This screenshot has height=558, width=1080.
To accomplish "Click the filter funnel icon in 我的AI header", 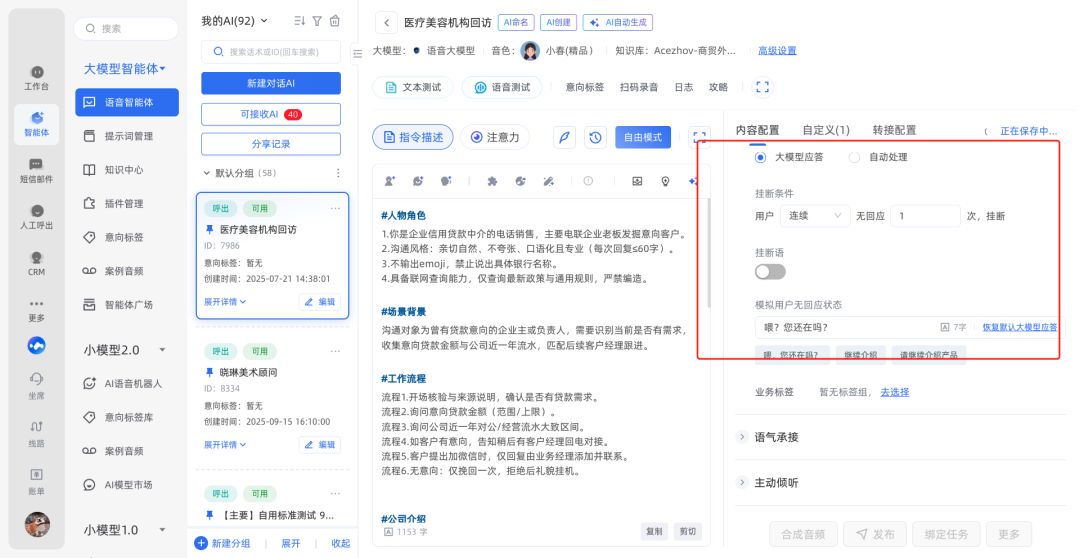I will [x=317, y=21].
